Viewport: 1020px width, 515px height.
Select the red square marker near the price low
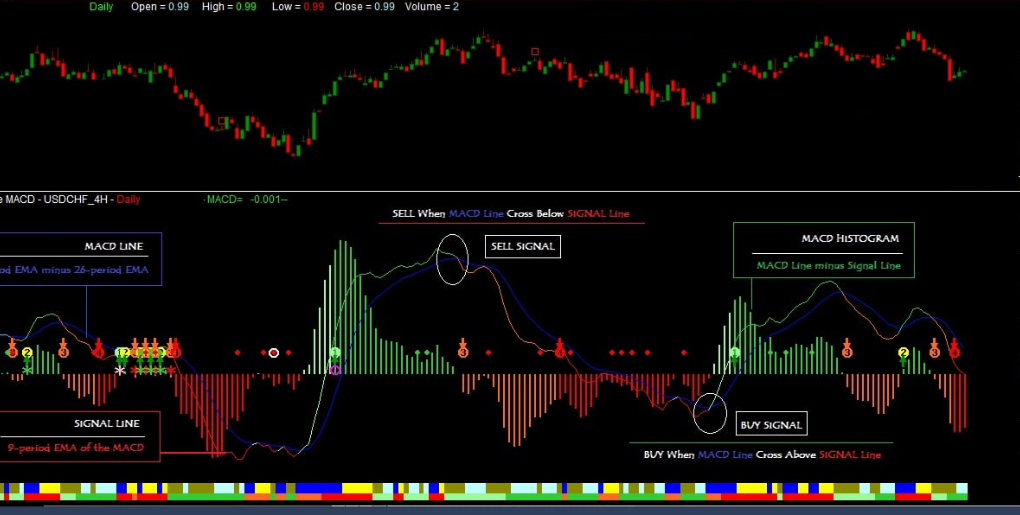click(x=222, y=122)
